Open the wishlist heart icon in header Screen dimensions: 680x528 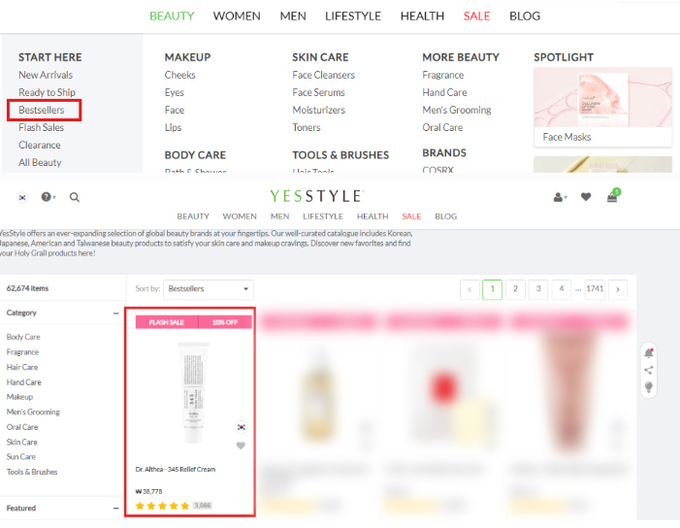586,197
